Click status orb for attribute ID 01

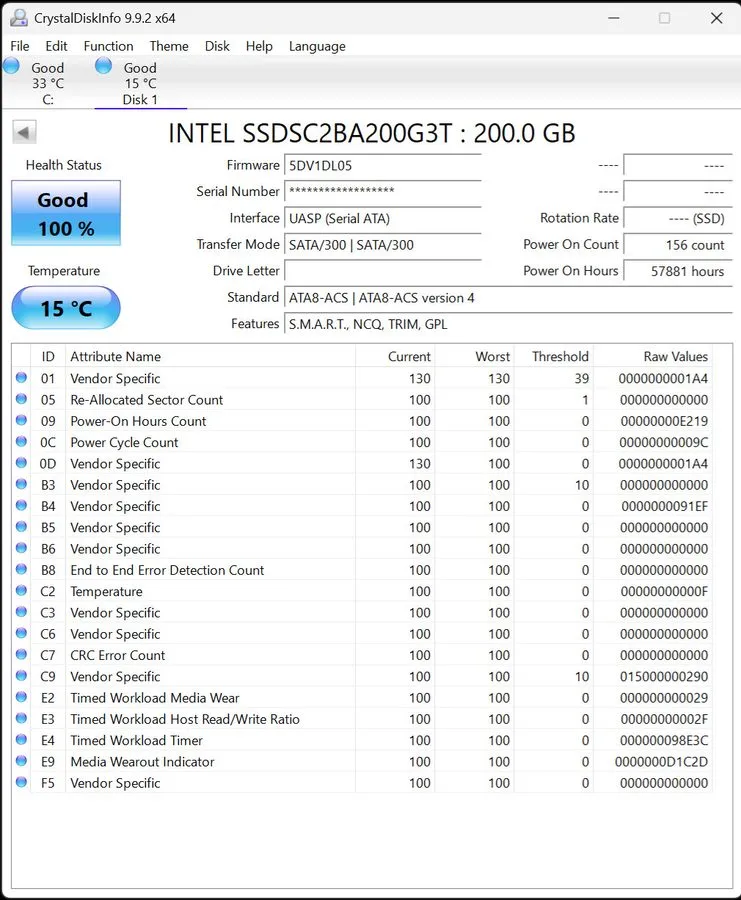click(21, 378)
